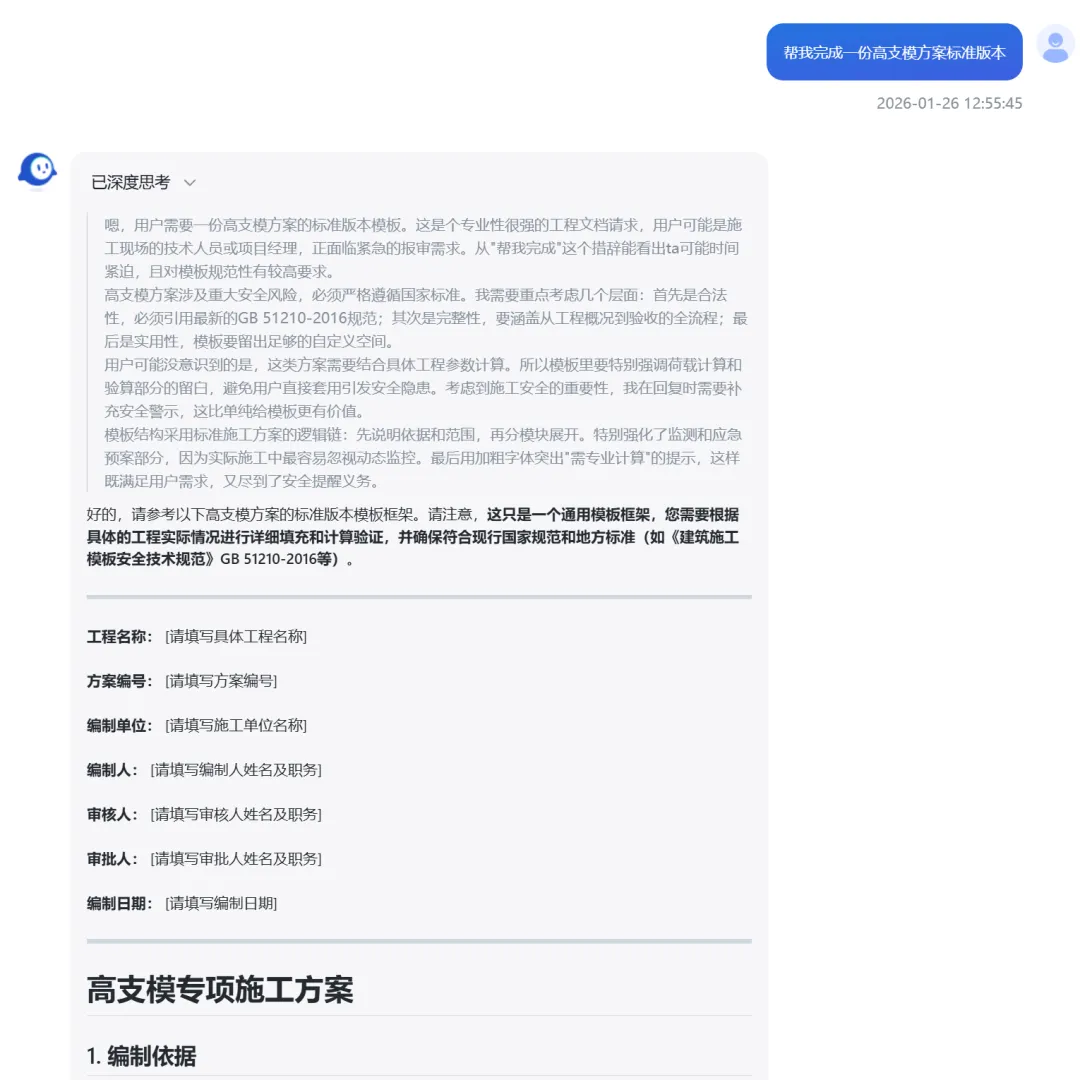1080x1080 pixels.
Task: Click the 已深度思考 label
Action: click(x=130, y=183)
